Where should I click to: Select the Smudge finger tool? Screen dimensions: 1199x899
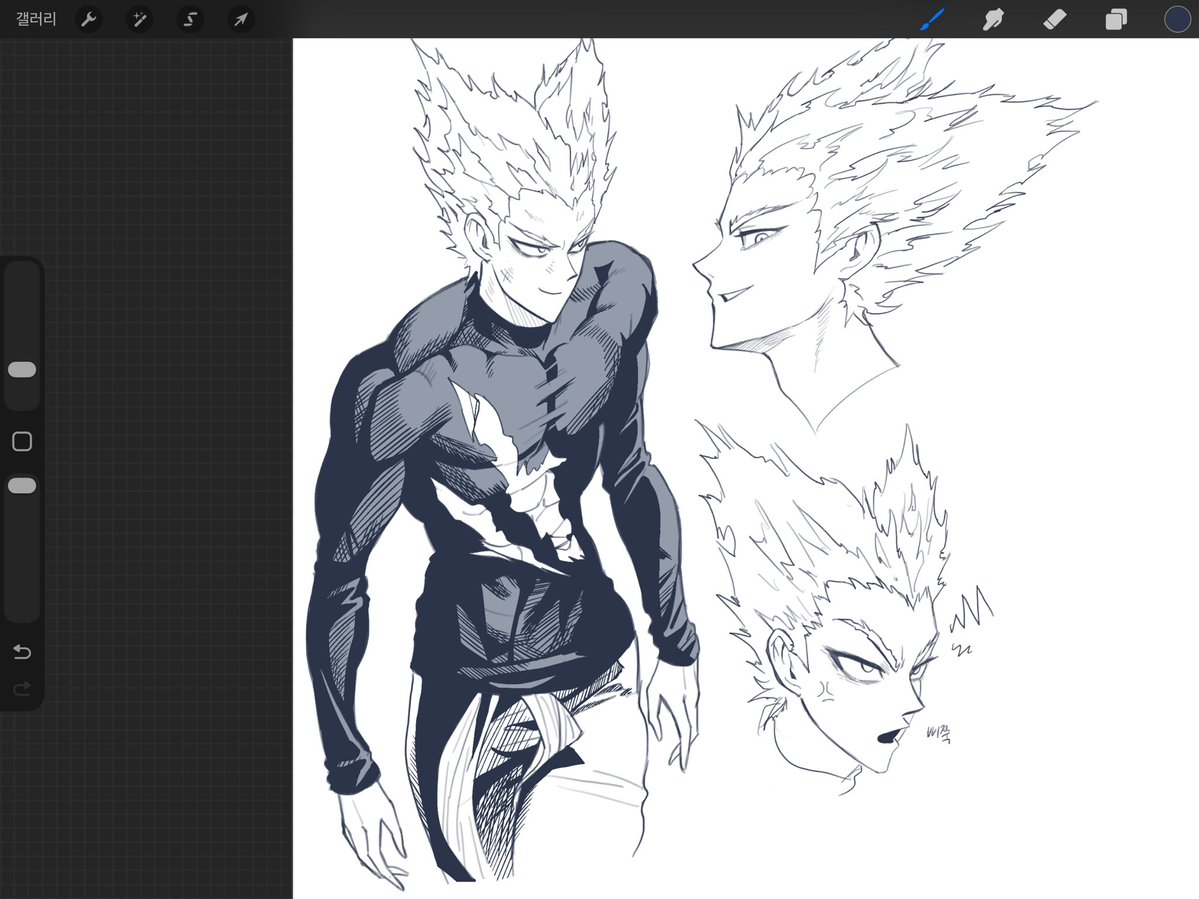point(993,19)
